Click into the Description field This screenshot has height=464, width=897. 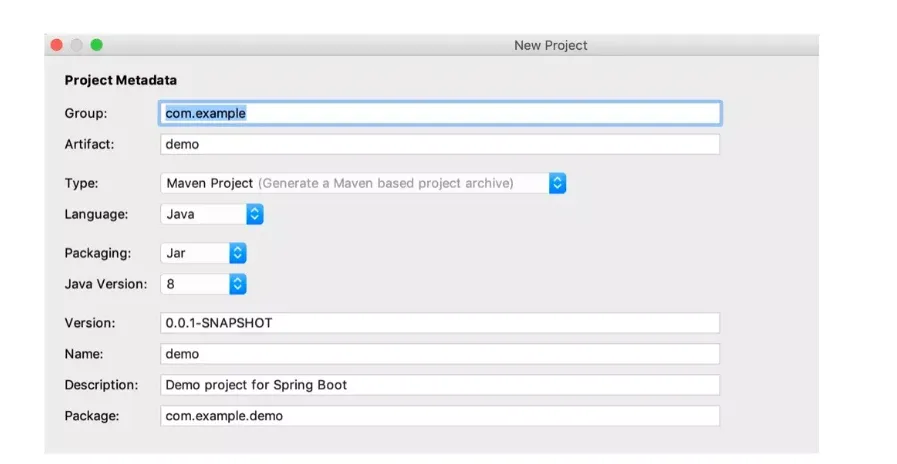coord(440,385)
